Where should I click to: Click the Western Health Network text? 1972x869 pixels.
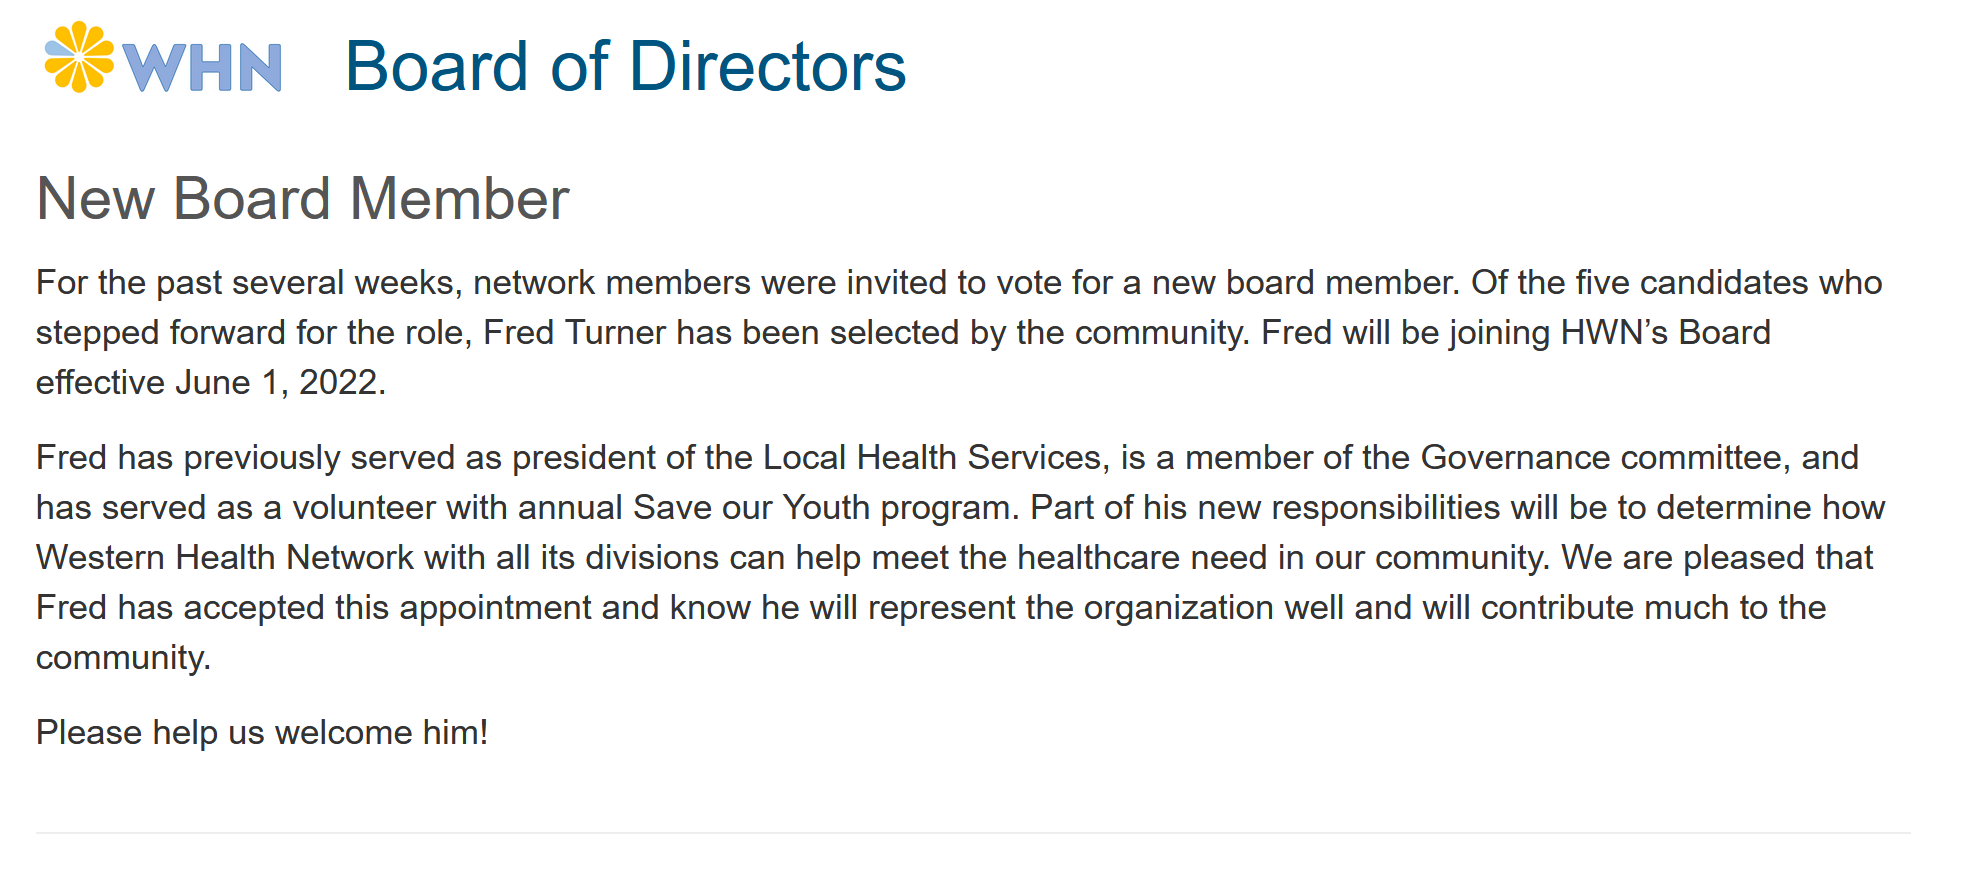point(225,558)
